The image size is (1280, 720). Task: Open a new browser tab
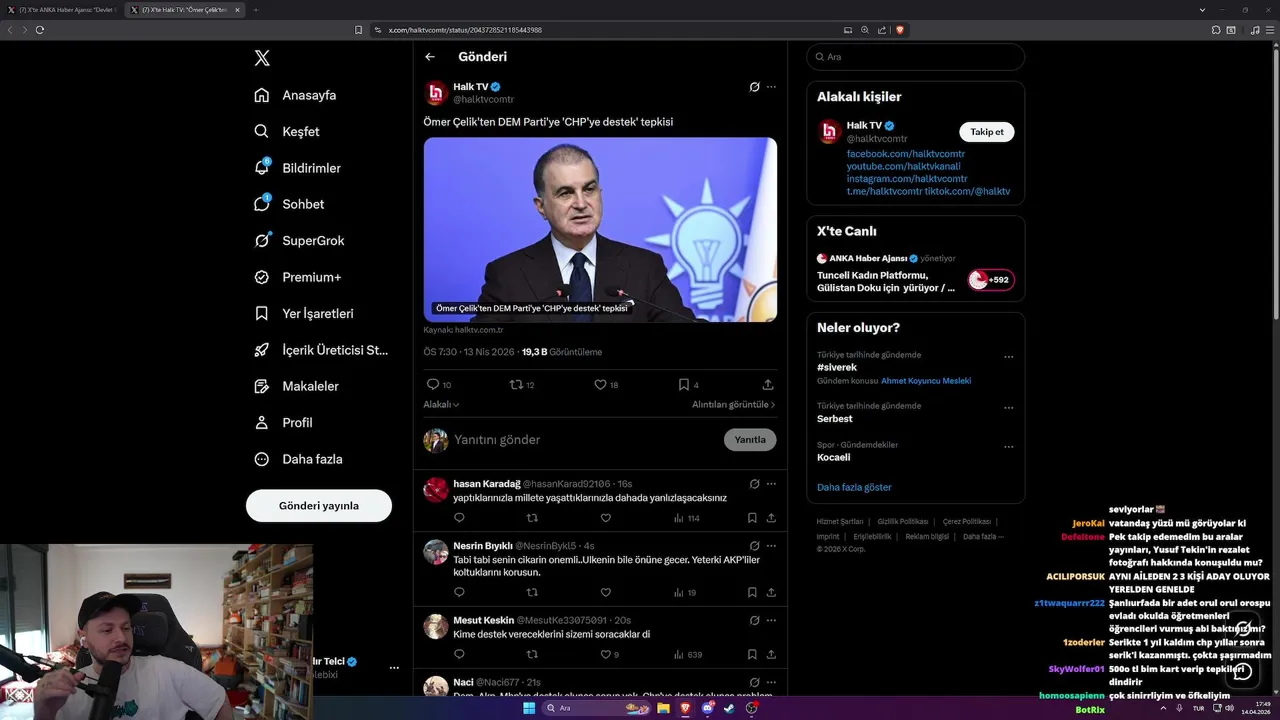(x=255, y=10)
